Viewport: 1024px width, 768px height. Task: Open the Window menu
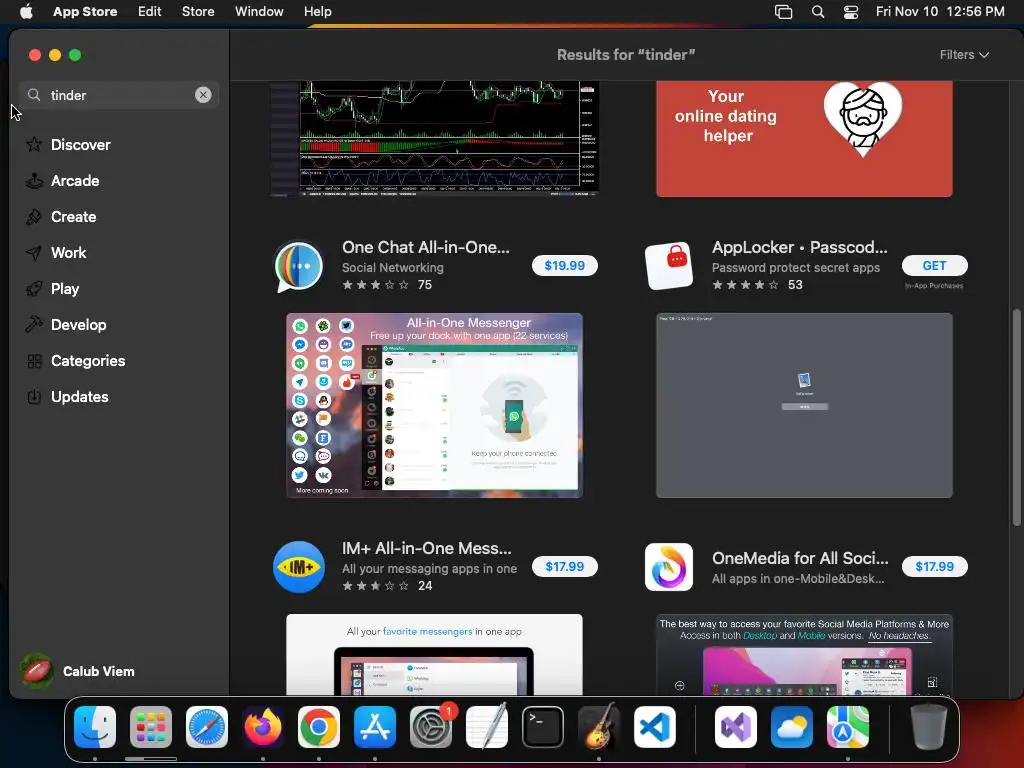(259, 12)
